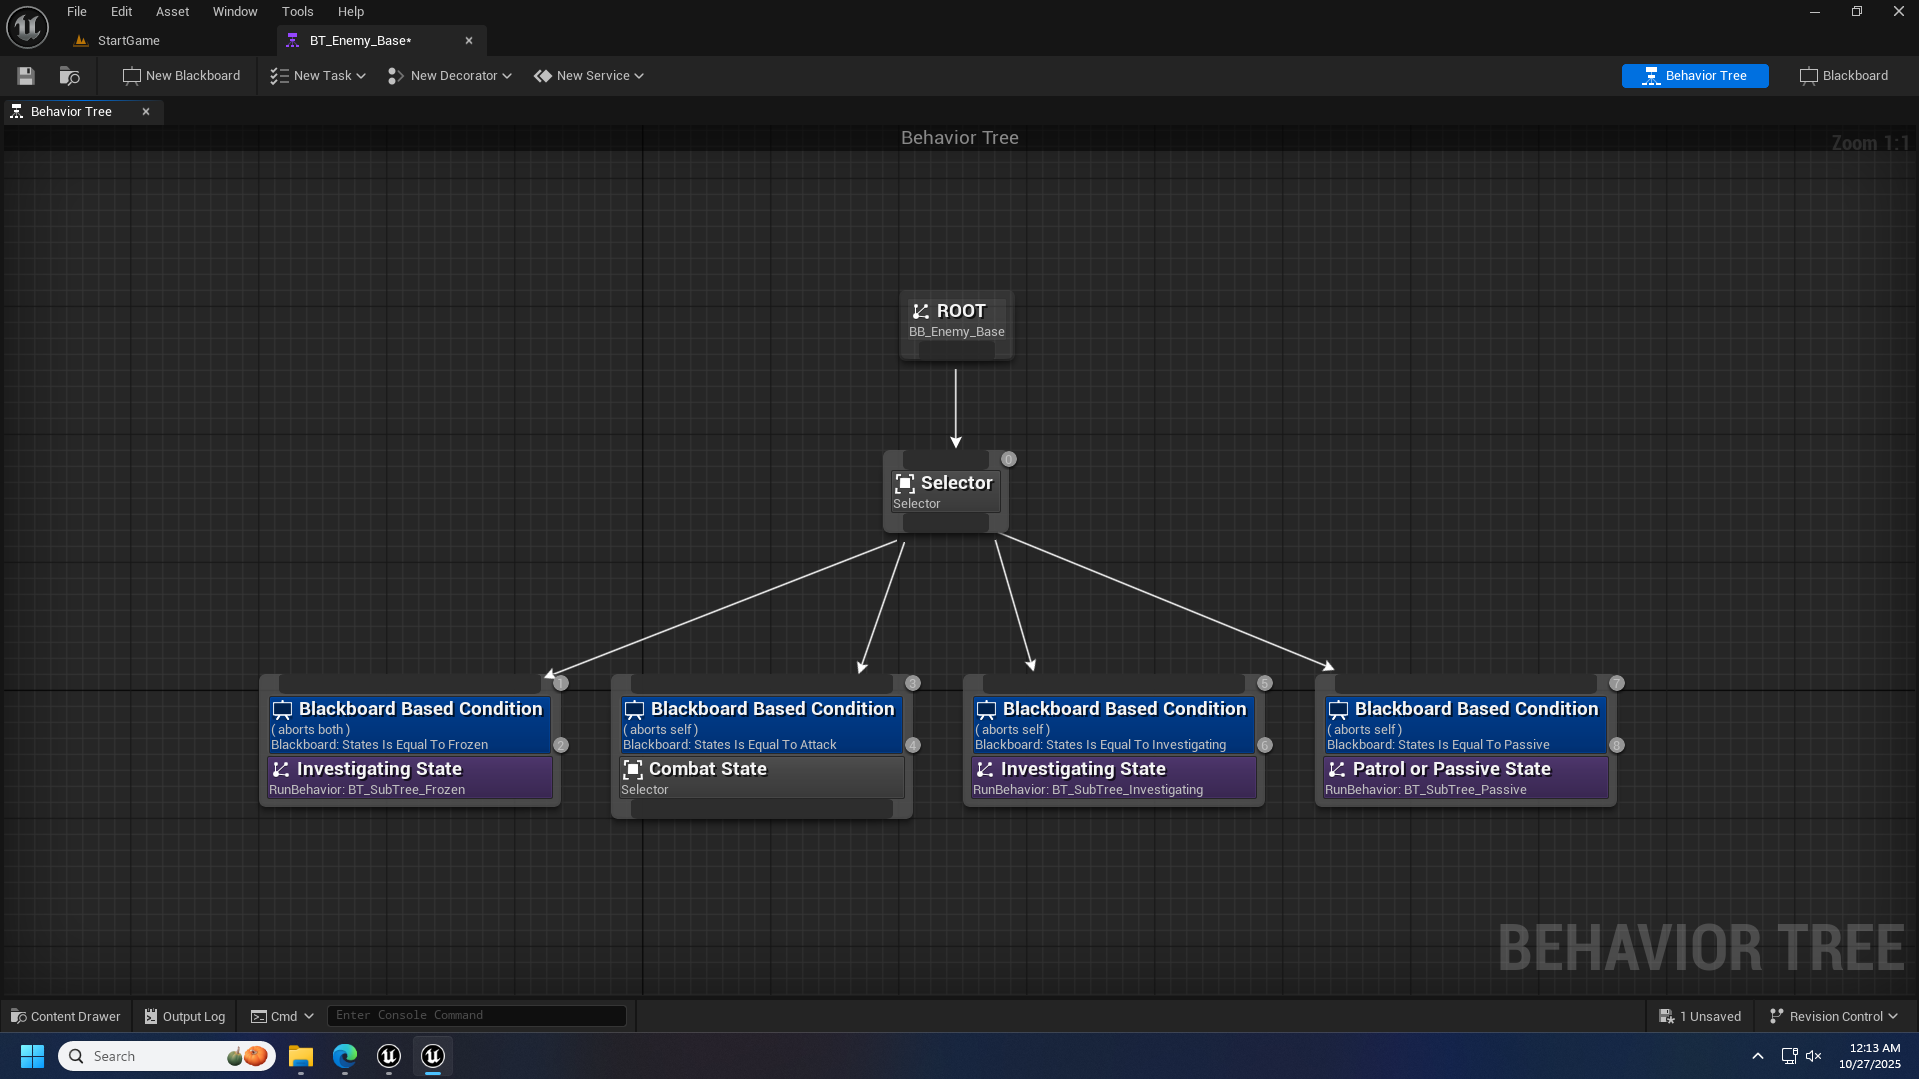The width and height of the screenshot is (1919, 1079).
Task: Open the Window menu
Action: pos(235,12)
